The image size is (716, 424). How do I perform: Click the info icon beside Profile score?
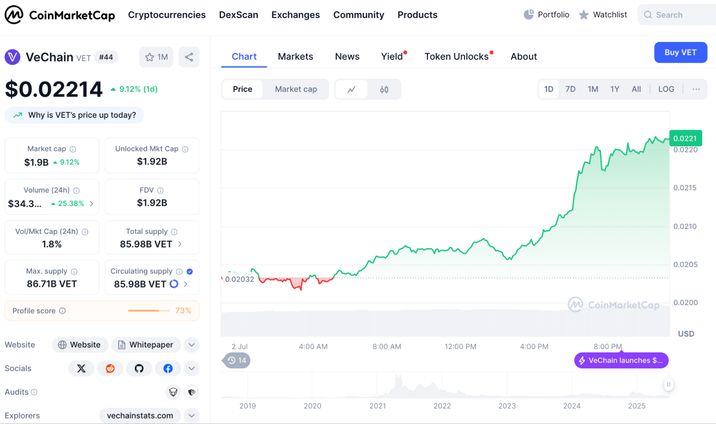tap(63, 311)
